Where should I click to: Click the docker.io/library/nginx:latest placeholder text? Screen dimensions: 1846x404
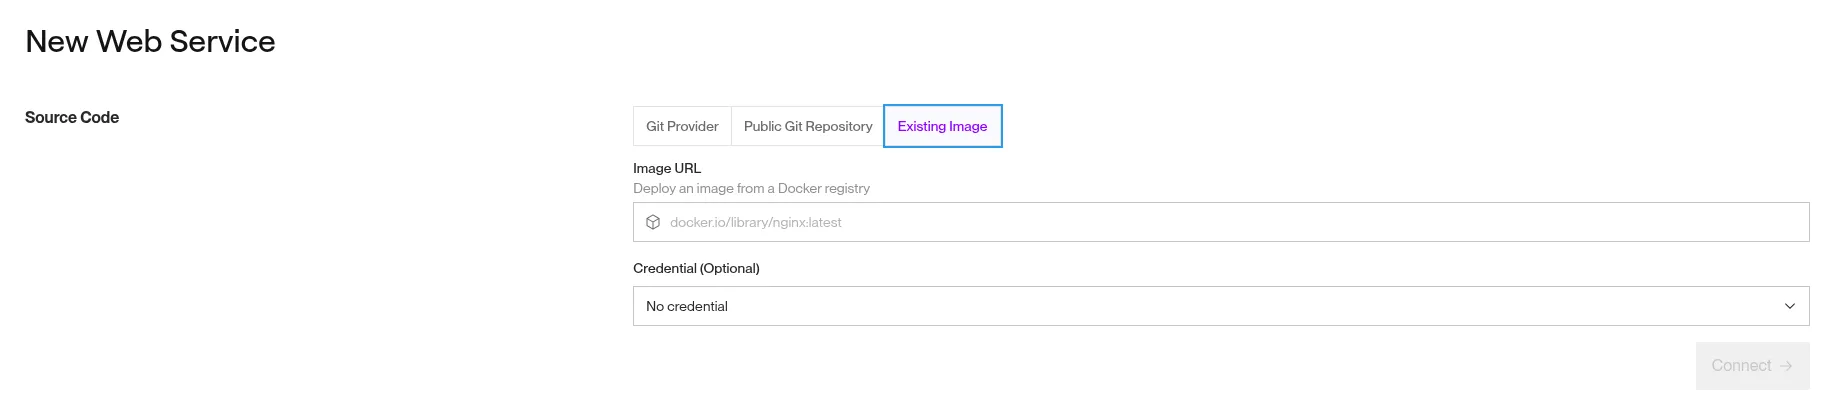tap(756, 222)
